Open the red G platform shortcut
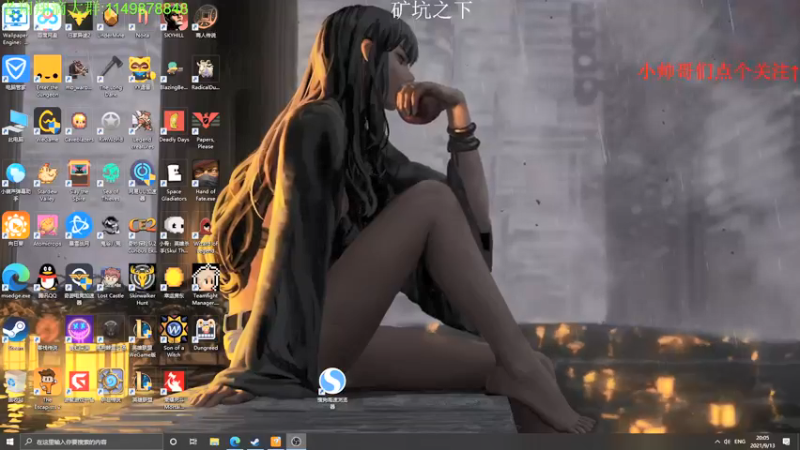Screen dimensions: 800x450 [79, 385]
